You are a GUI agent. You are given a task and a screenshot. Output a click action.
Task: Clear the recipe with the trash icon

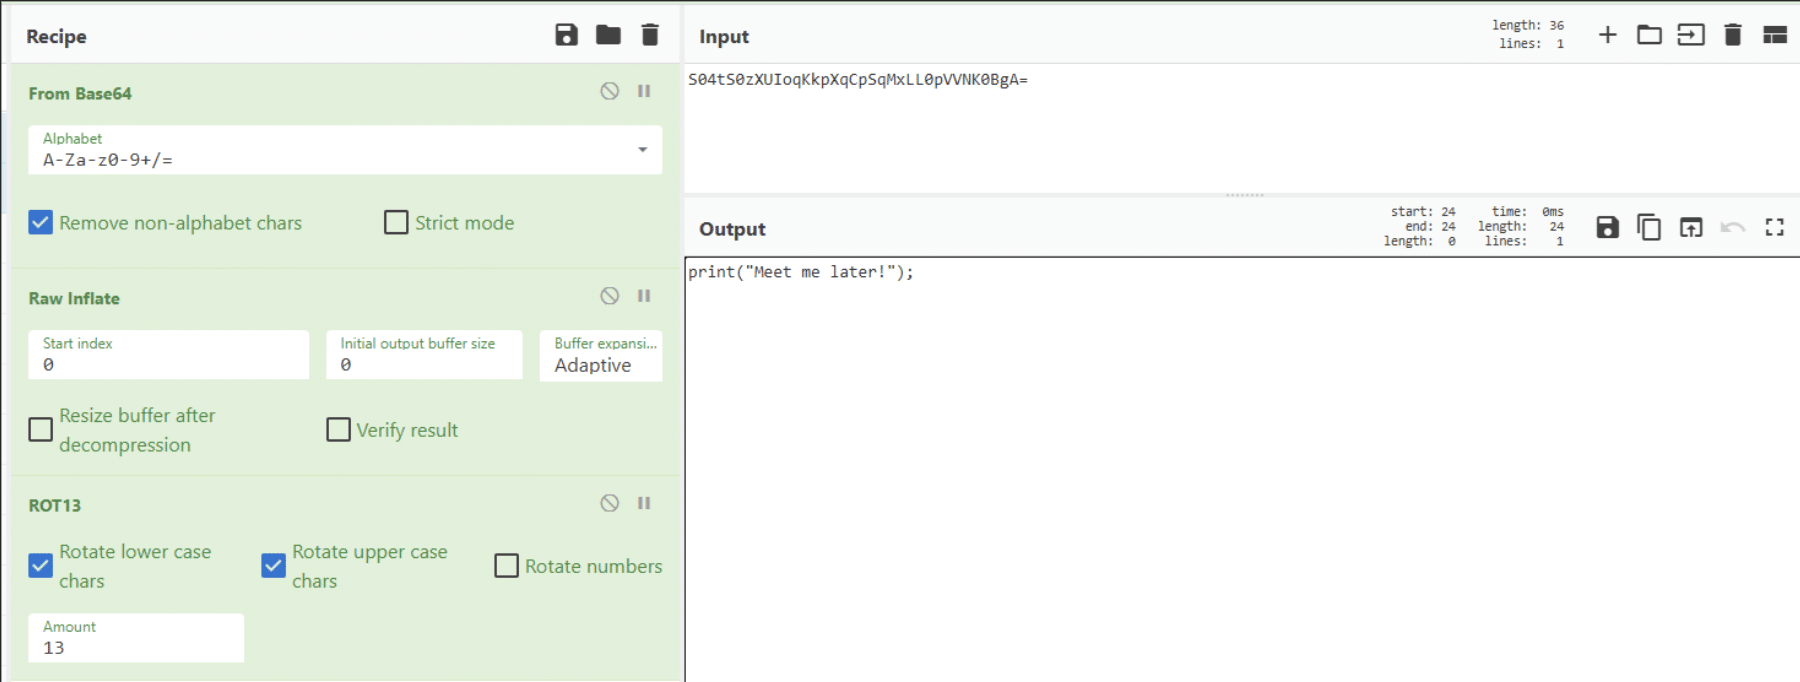(650, 35)
